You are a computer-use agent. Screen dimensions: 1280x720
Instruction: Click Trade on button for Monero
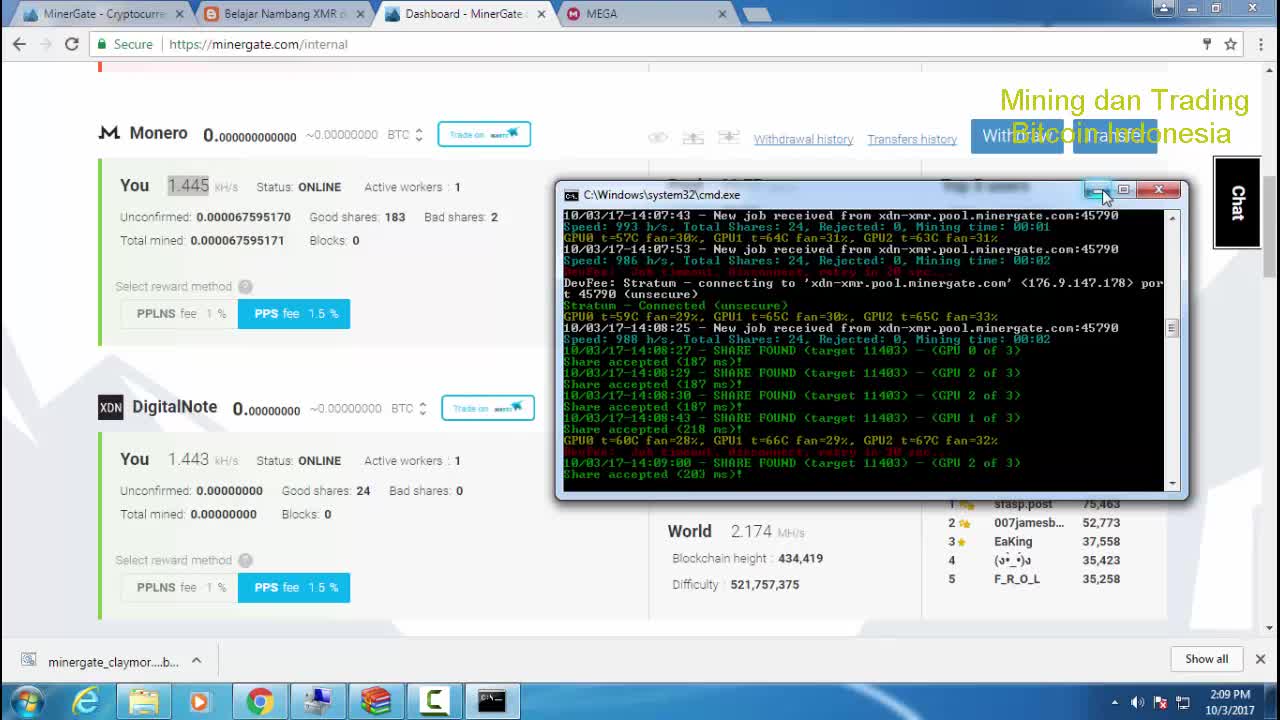point(484,134)
